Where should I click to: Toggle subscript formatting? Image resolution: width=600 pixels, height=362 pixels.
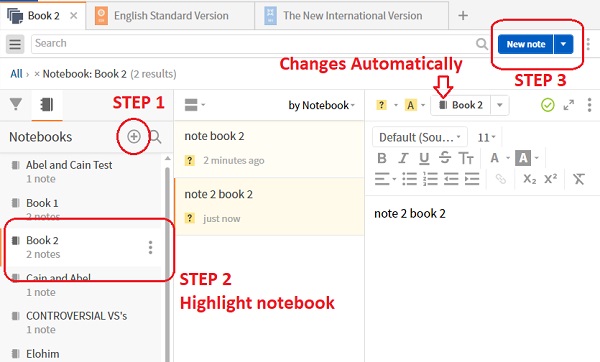tap(530, 179)
